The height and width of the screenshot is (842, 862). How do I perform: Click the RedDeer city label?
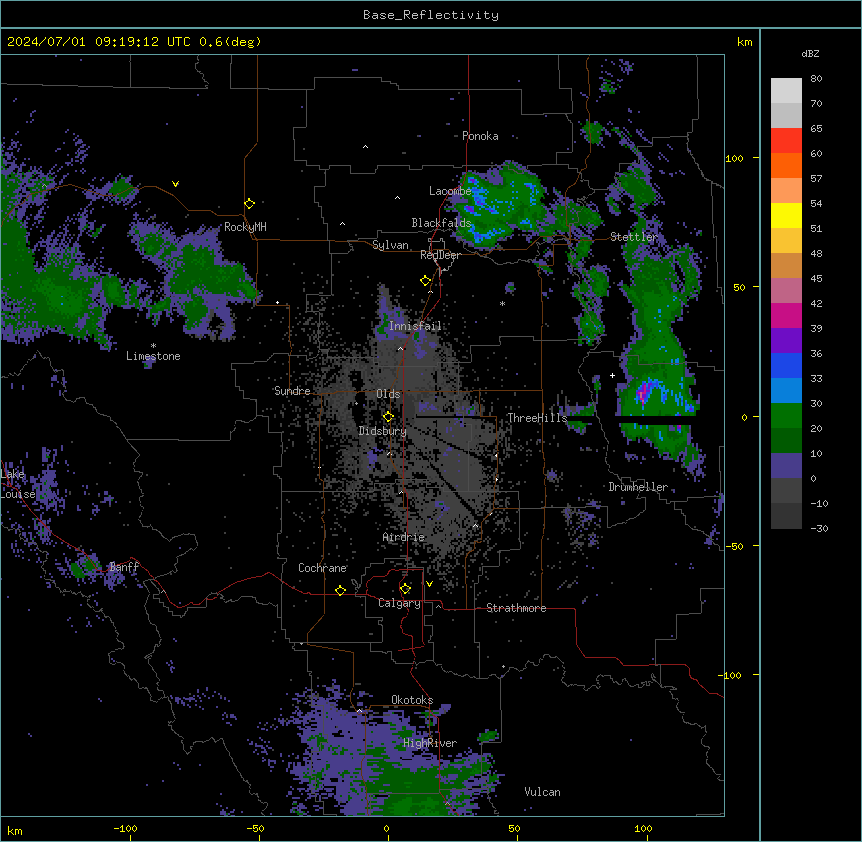click(440, 255)
